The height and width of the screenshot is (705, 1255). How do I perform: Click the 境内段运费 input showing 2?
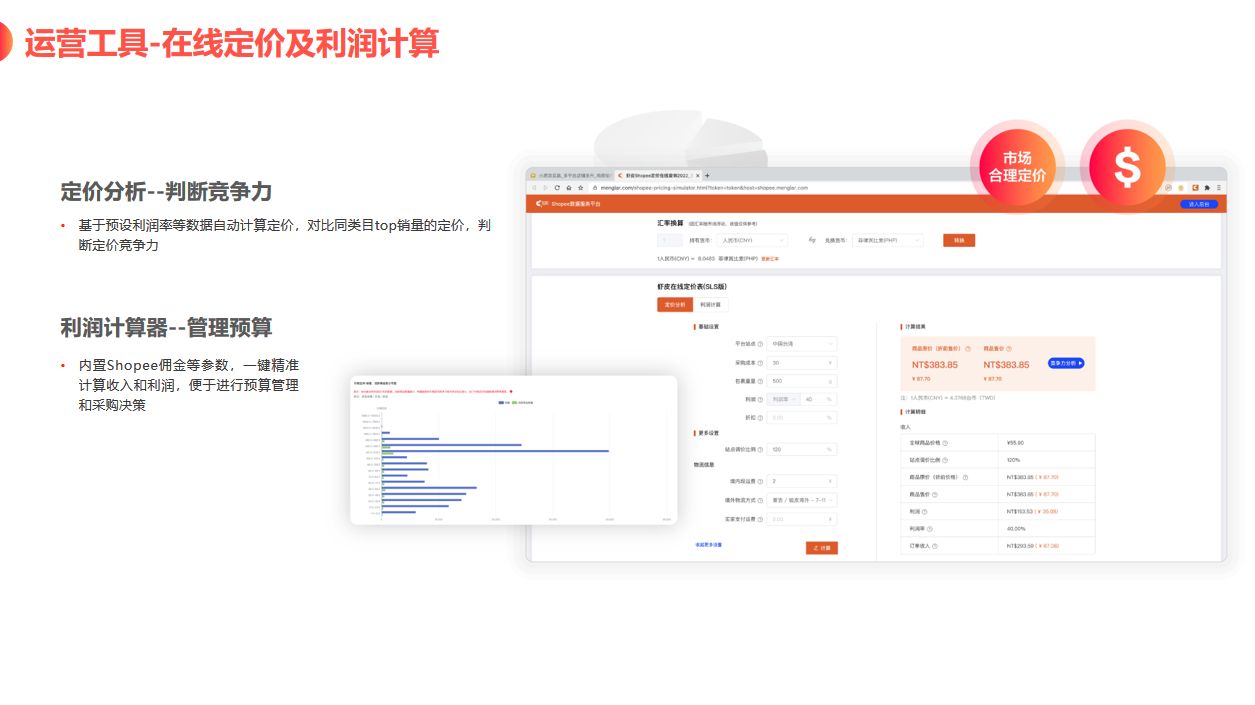(x=803, y=481)
